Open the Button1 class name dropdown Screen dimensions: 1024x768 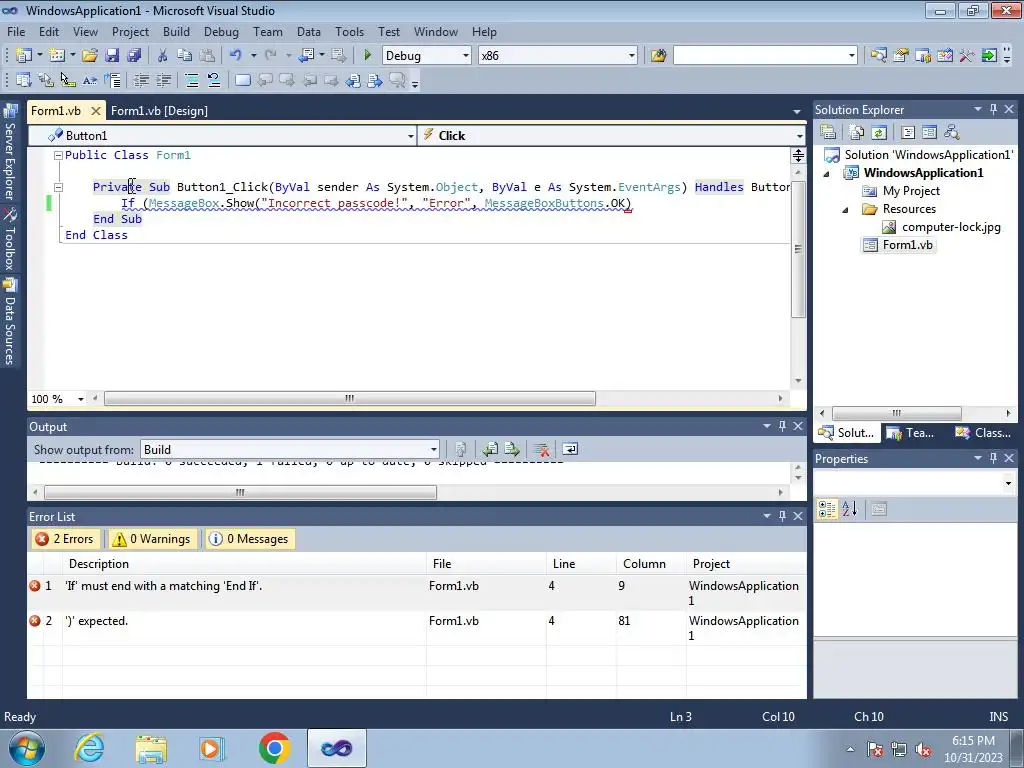point(411,136)
